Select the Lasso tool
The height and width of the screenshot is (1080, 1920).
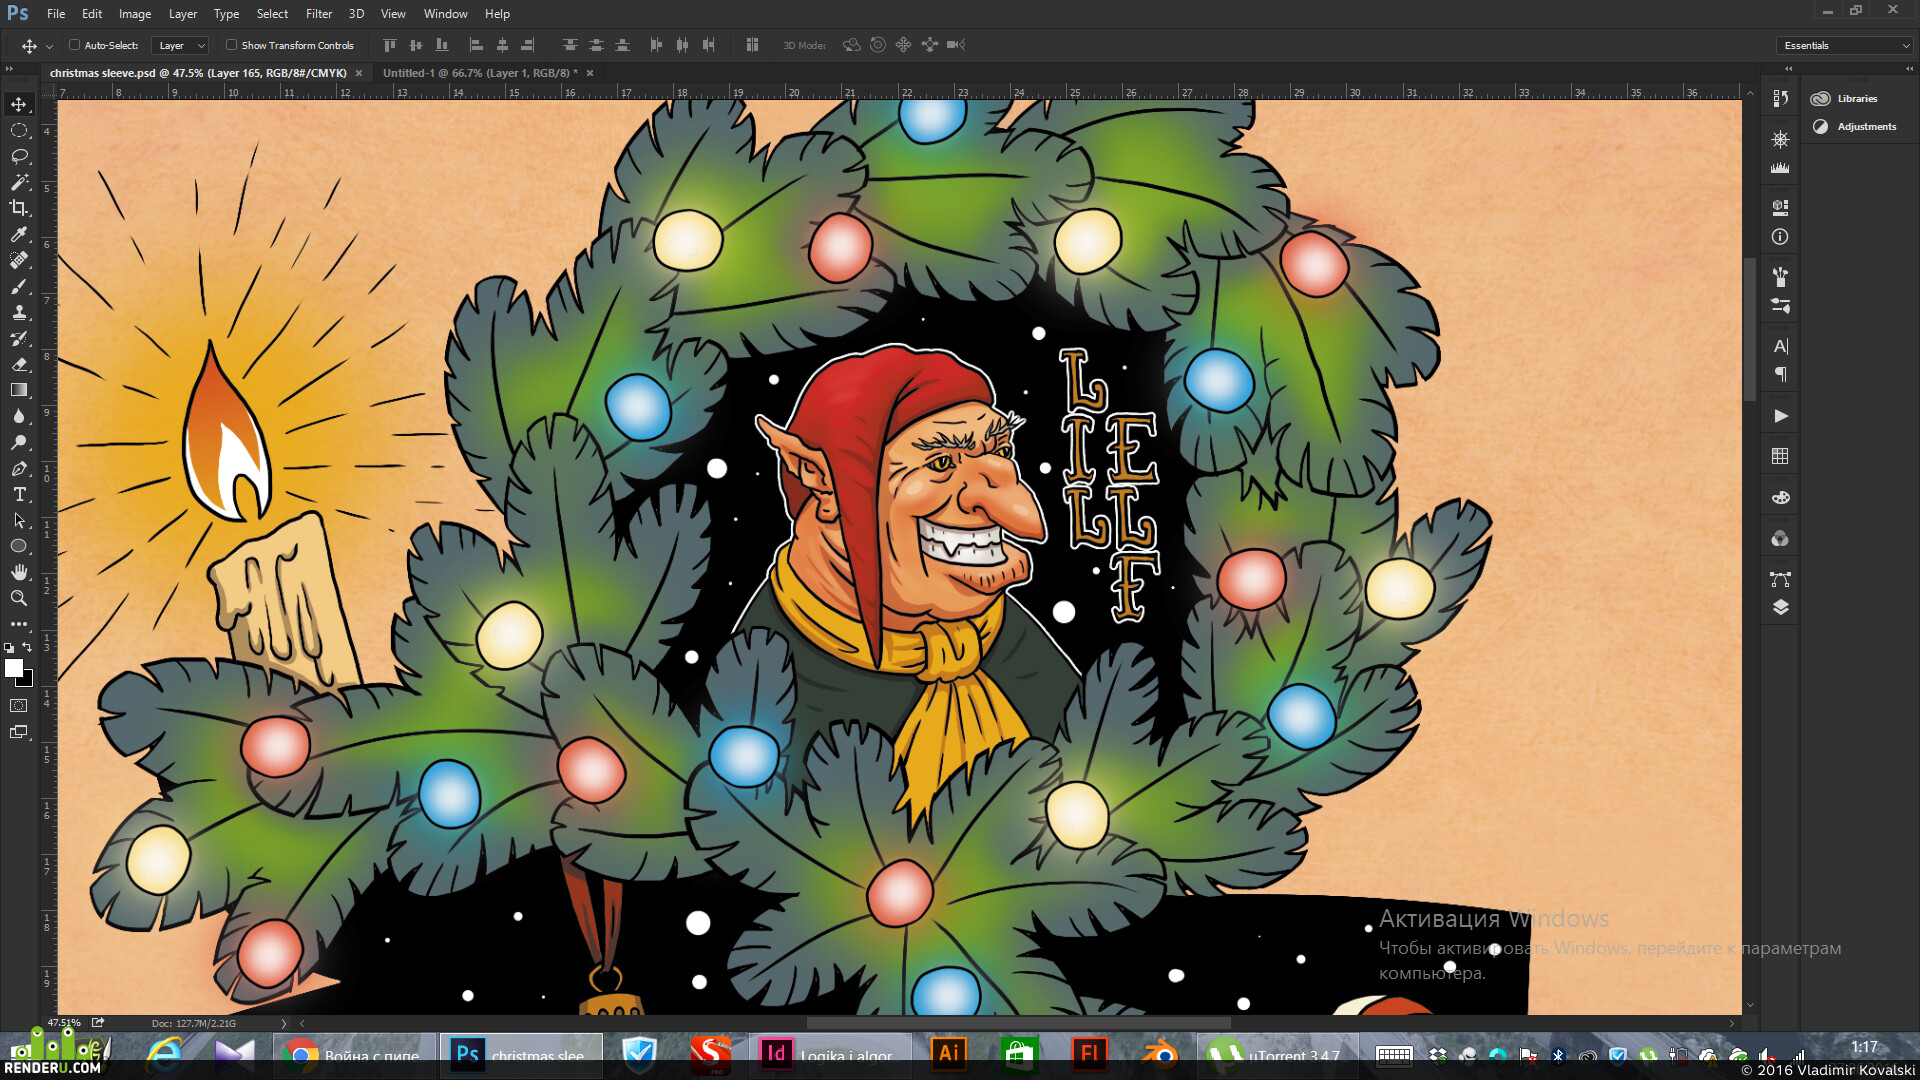pyautogui.click(x=19, y=156)
